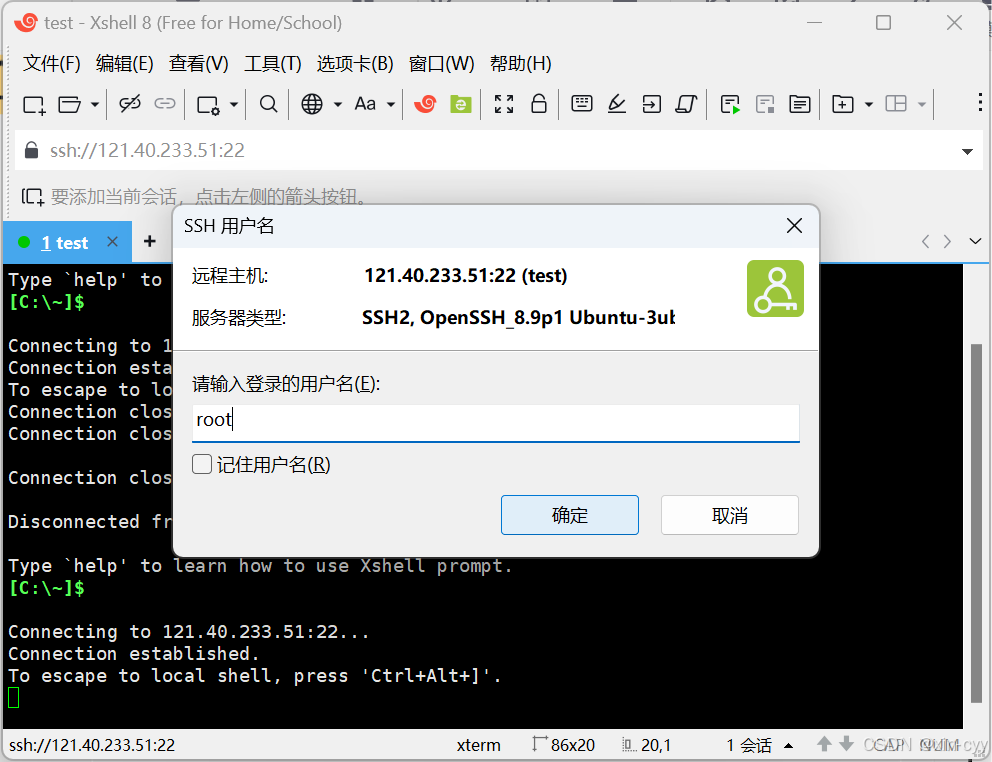Open the 窗口(W) menu

pyautogui.click(x=442, y=63)
